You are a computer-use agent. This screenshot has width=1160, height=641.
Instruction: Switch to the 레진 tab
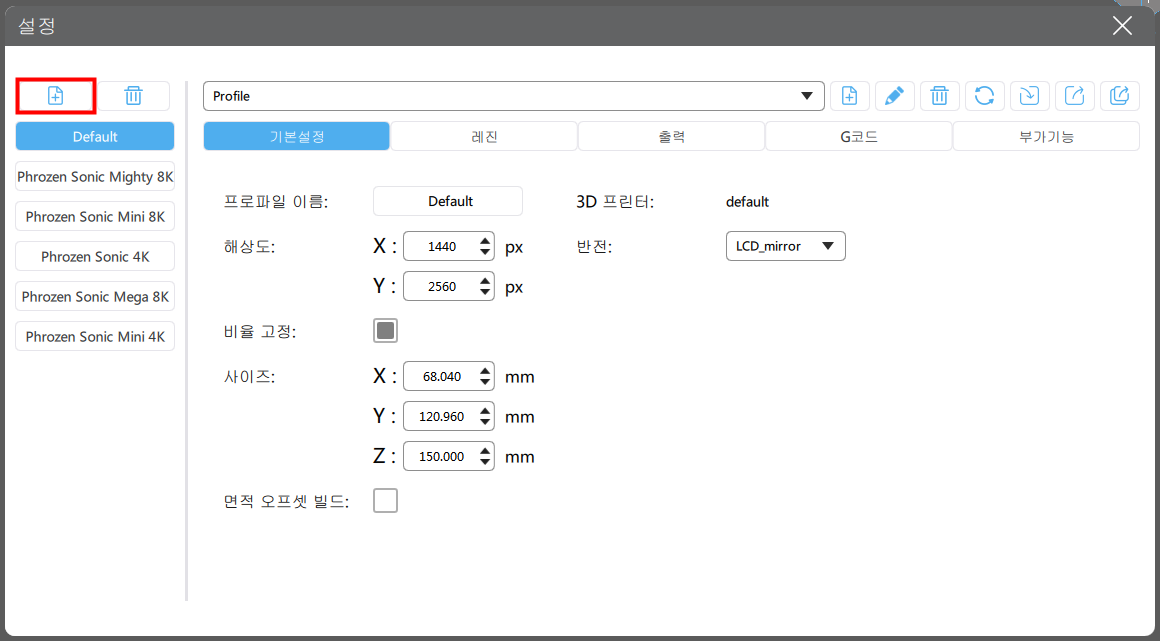pyautogui.click(x=485, y=137)
